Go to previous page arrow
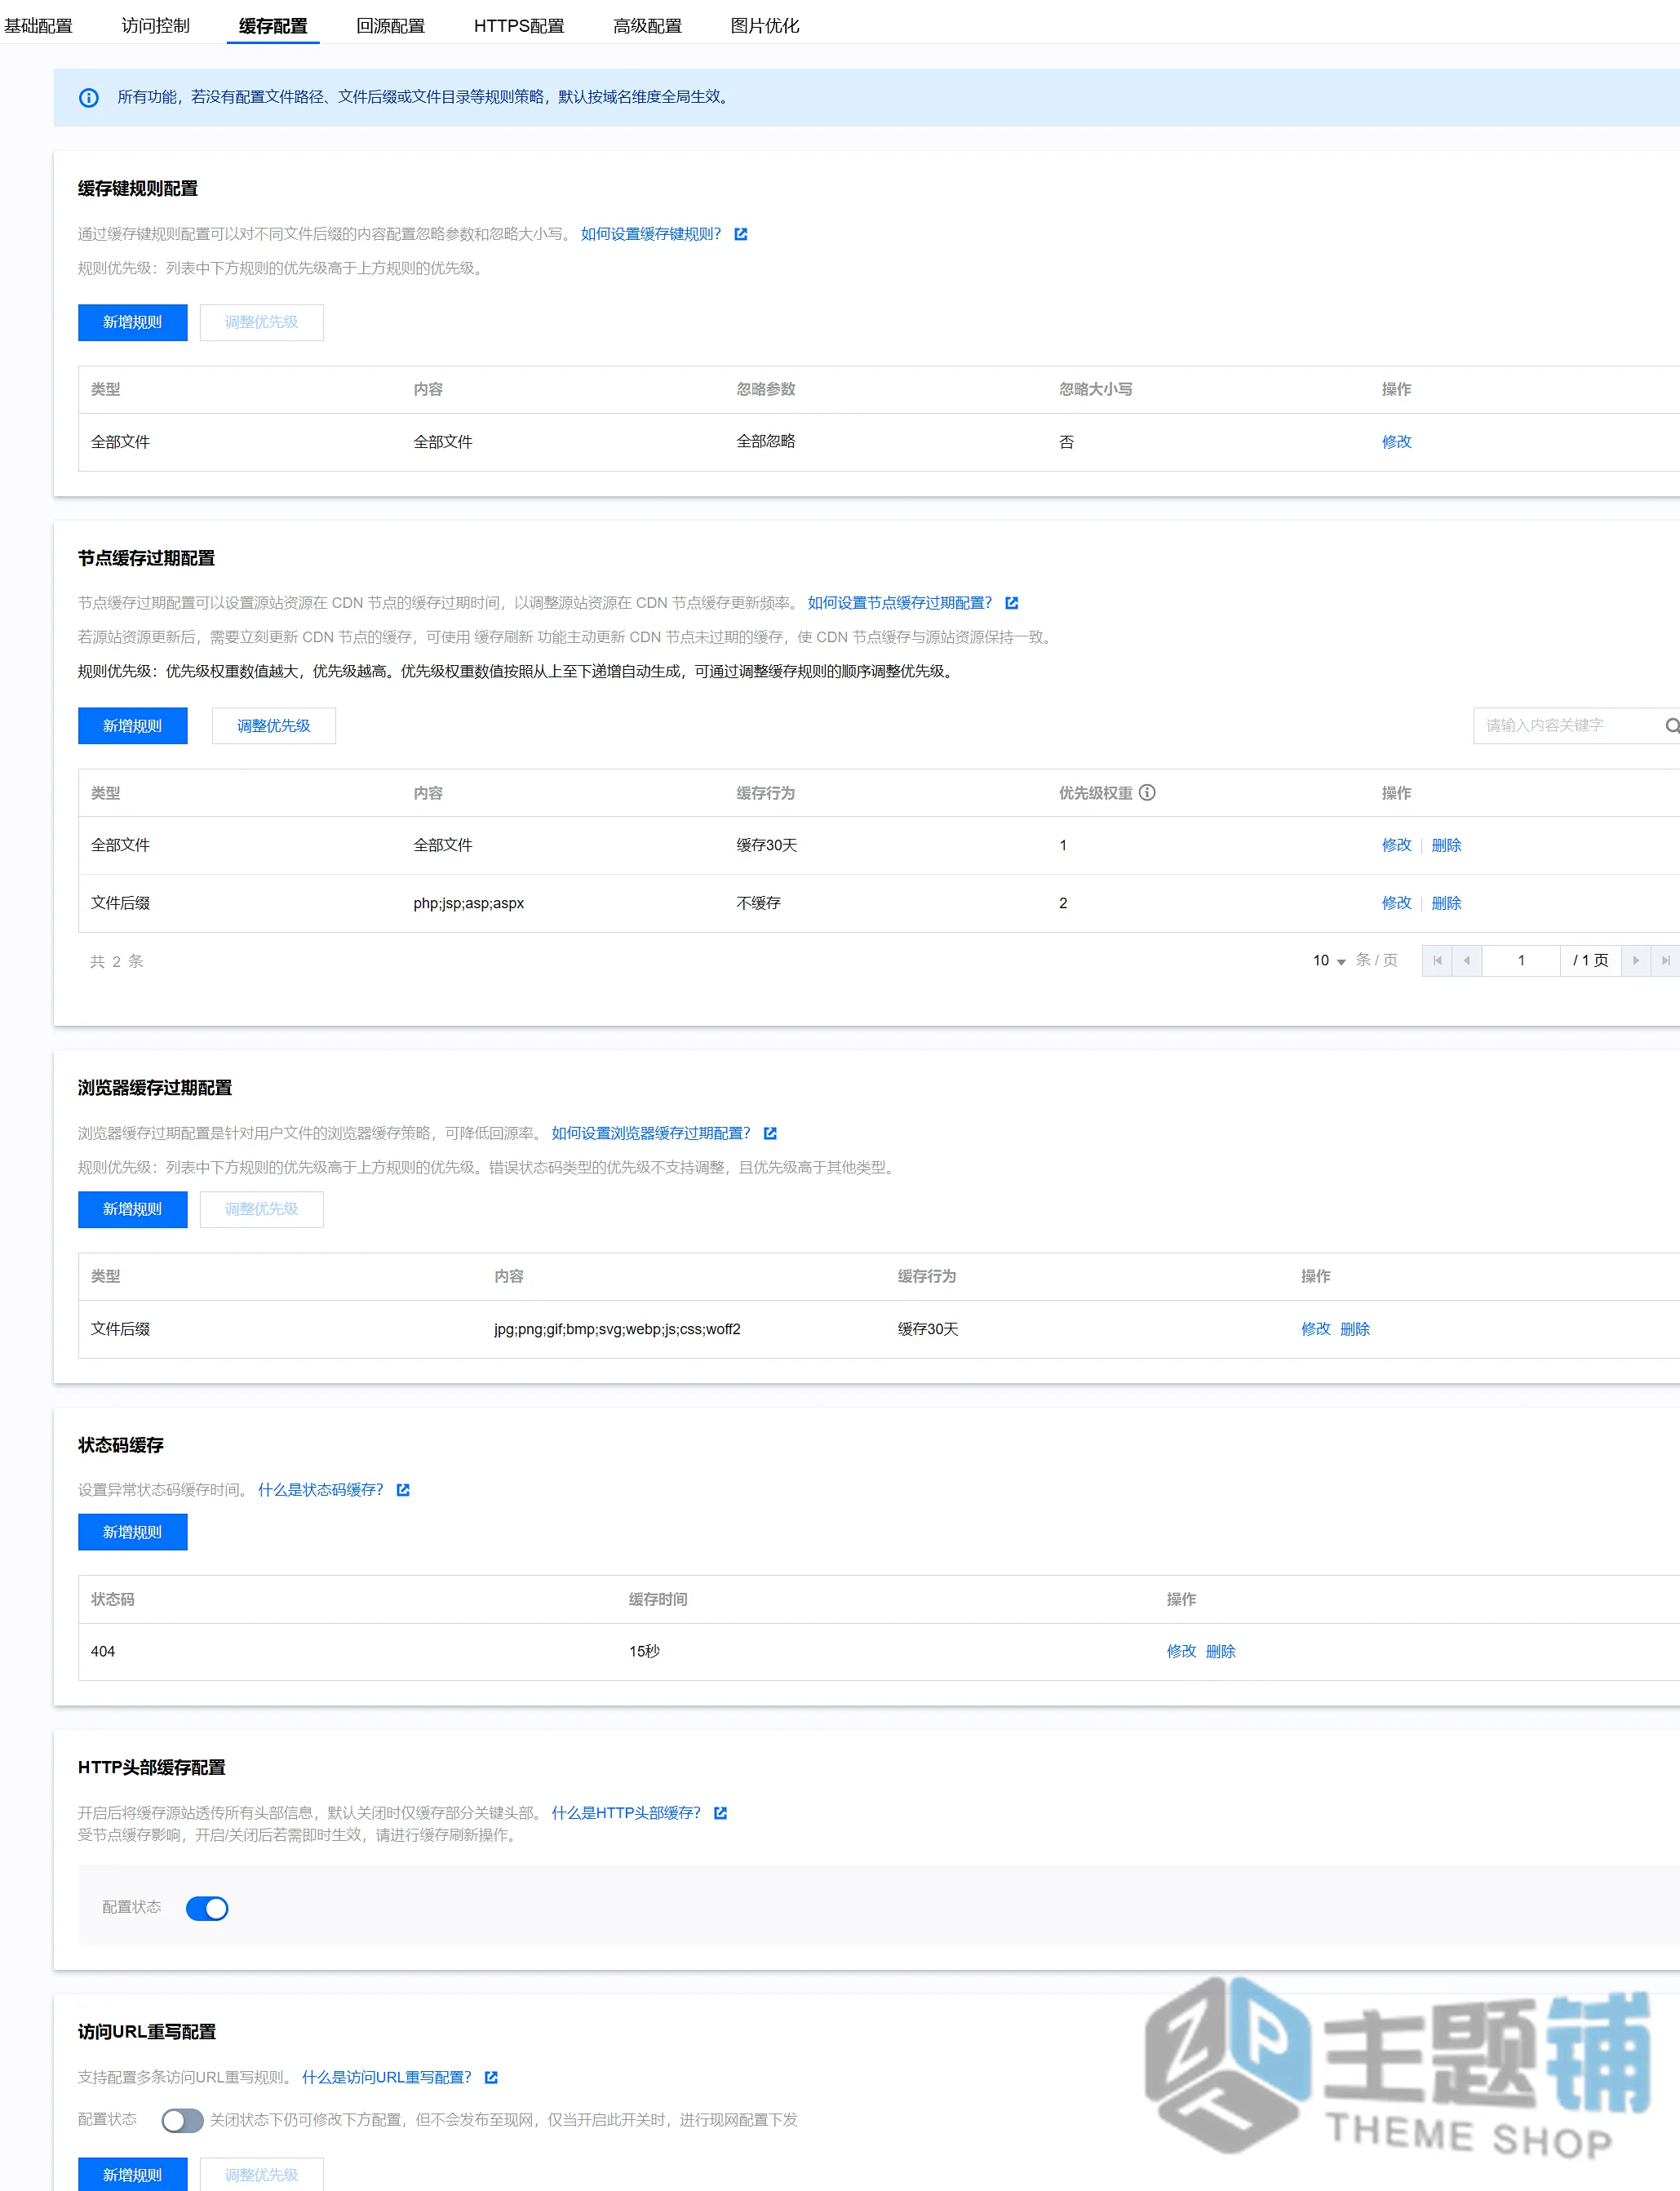Screen dimensions: 1680x2191 [1467, 961]
